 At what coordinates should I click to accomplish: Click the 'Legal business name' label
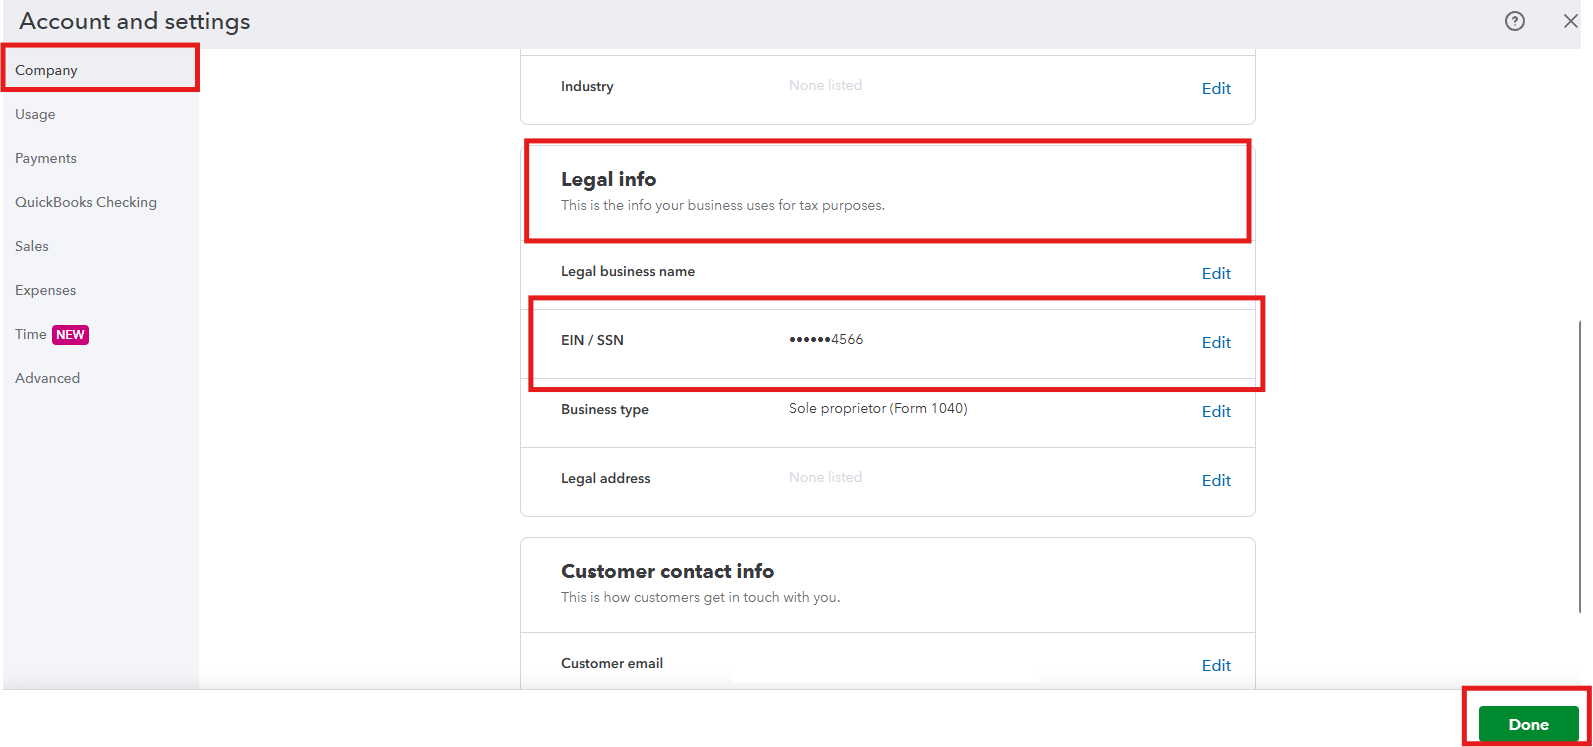point(627,271)
